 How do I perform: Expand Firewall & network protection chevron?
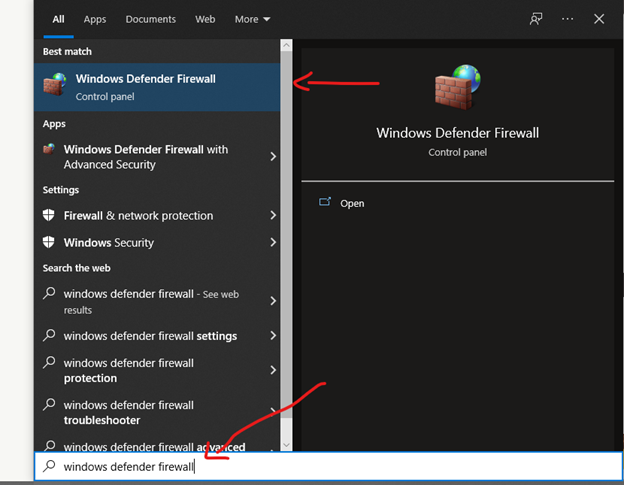[x=273, y=215]
